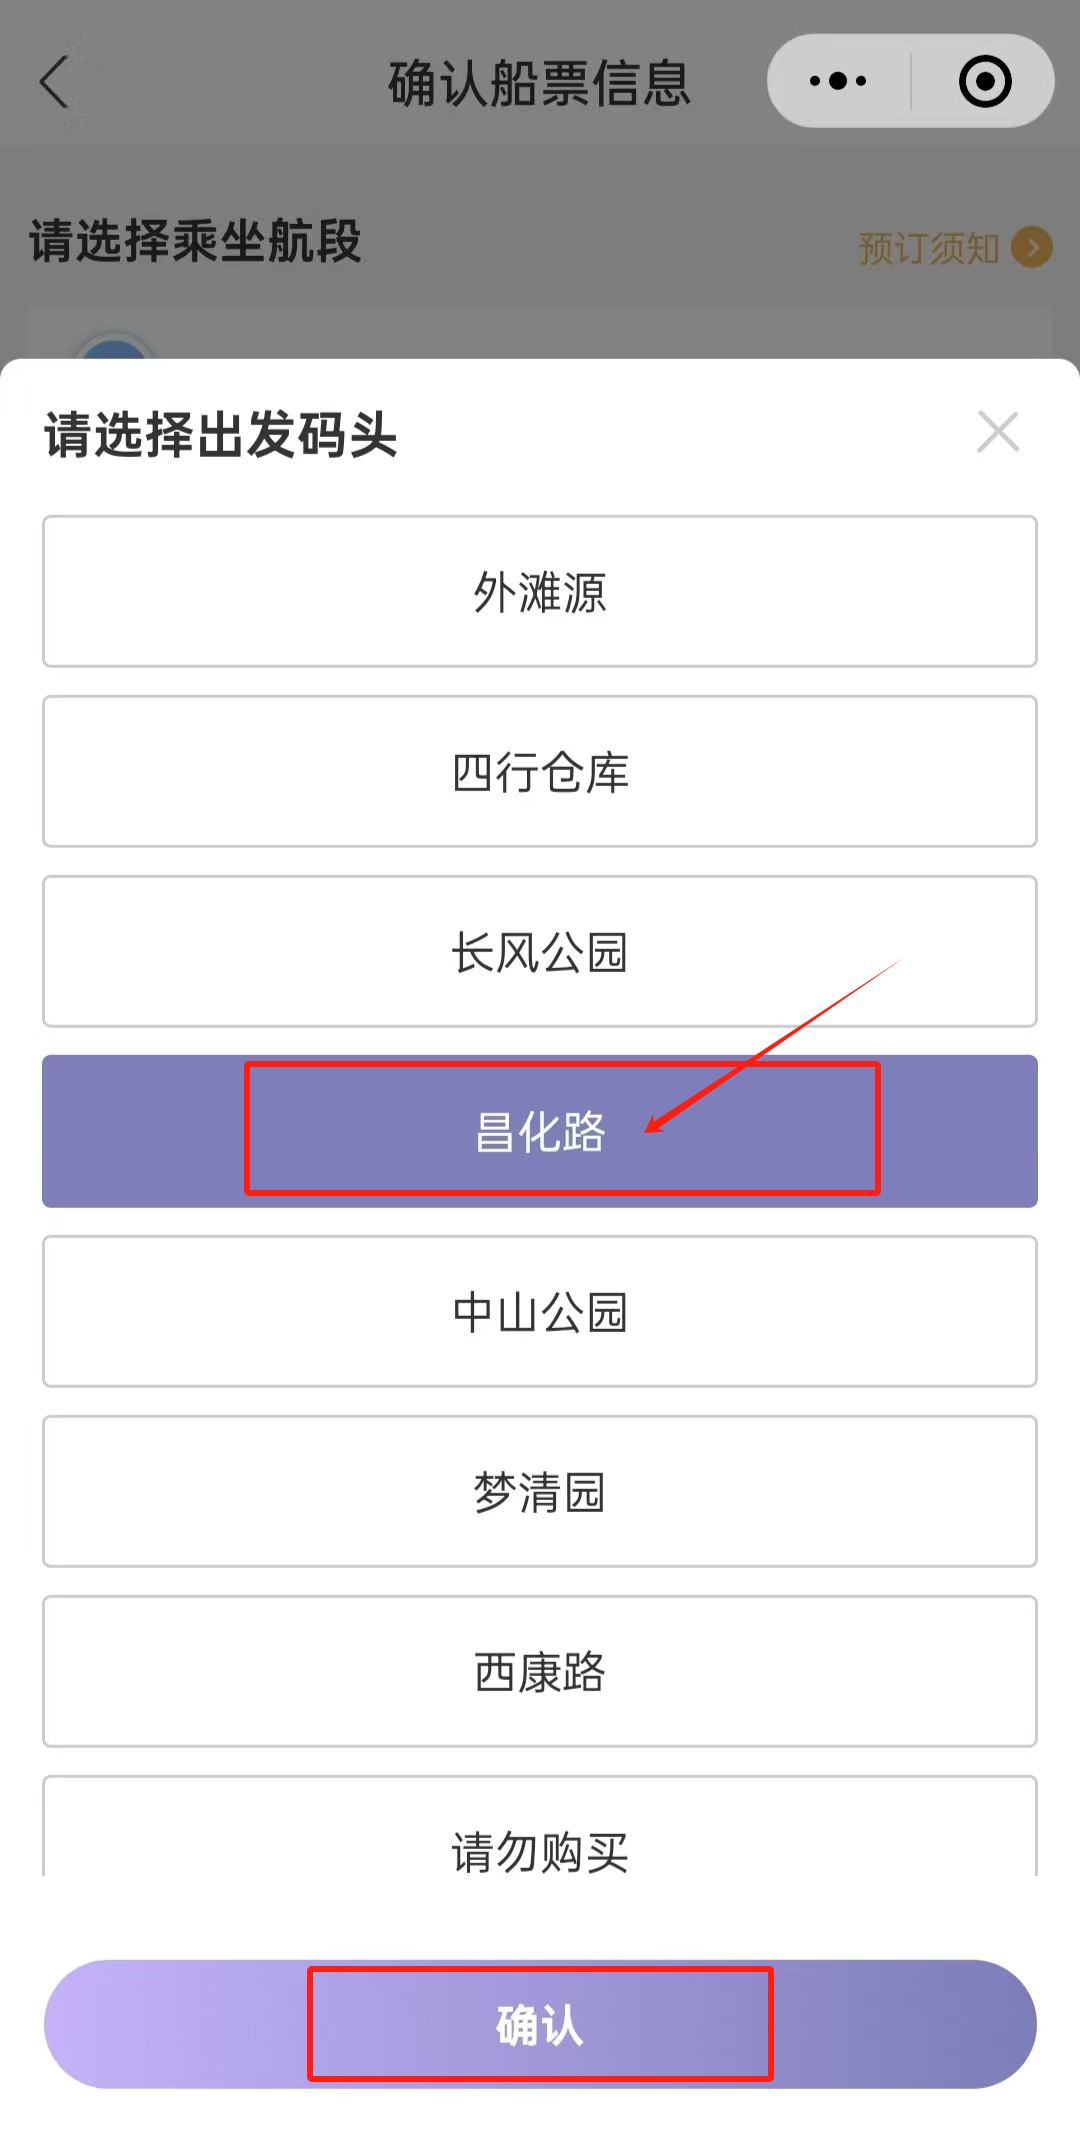Tap the orange arrow beside 预订须知
1080x2139 pixels.
tap(1031, 247)
